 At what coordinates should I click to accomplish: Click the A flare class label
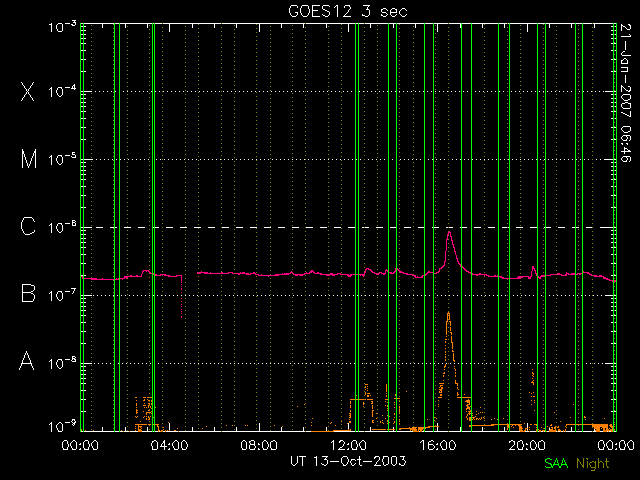(x=27, y=361)
